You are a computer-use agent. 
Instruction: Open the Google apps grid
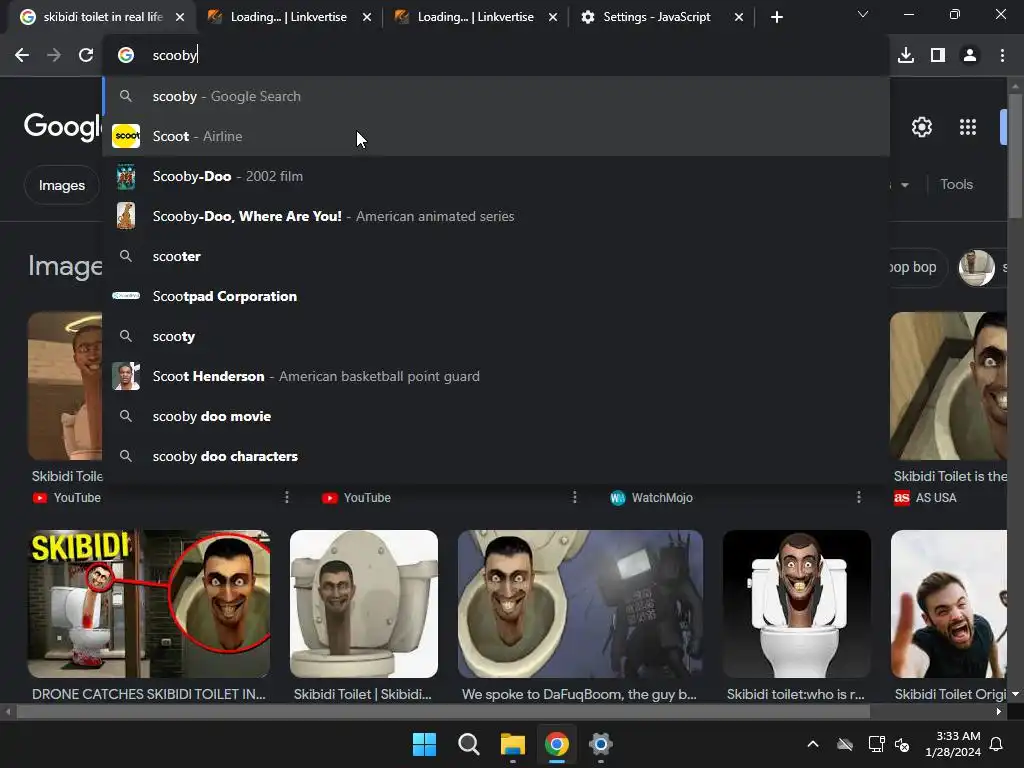pyautogui.click(x=968, y=127)
